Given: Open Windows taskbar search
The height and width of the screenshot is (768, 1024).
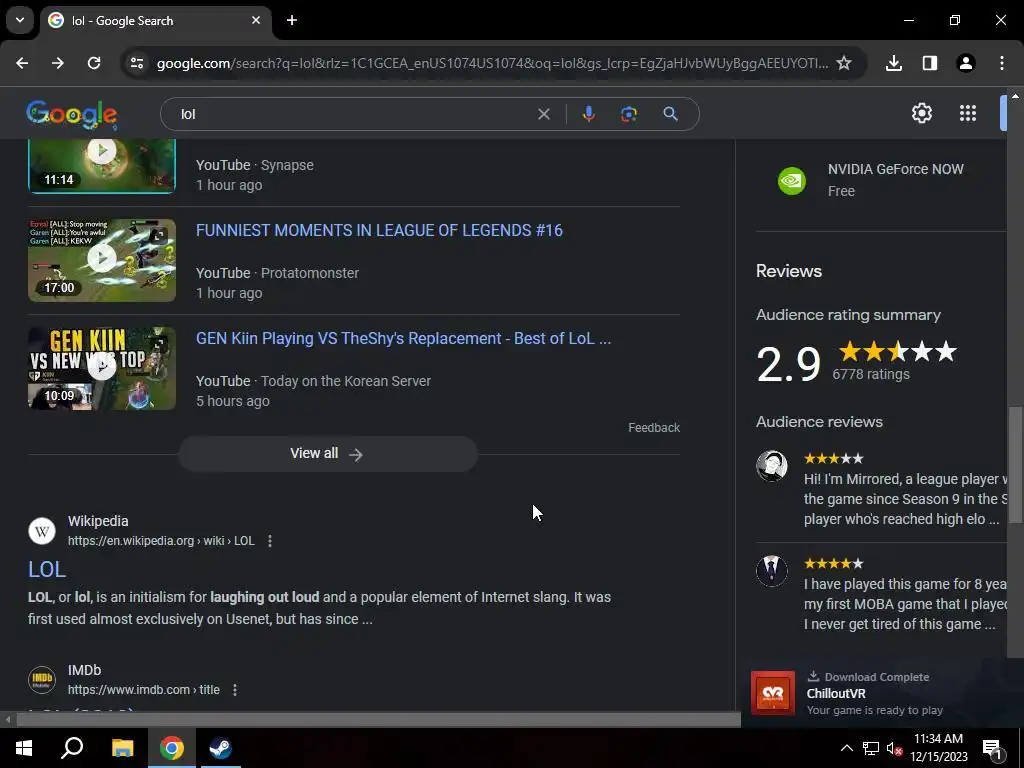Looking at the screenshot, I should [72, 748].
